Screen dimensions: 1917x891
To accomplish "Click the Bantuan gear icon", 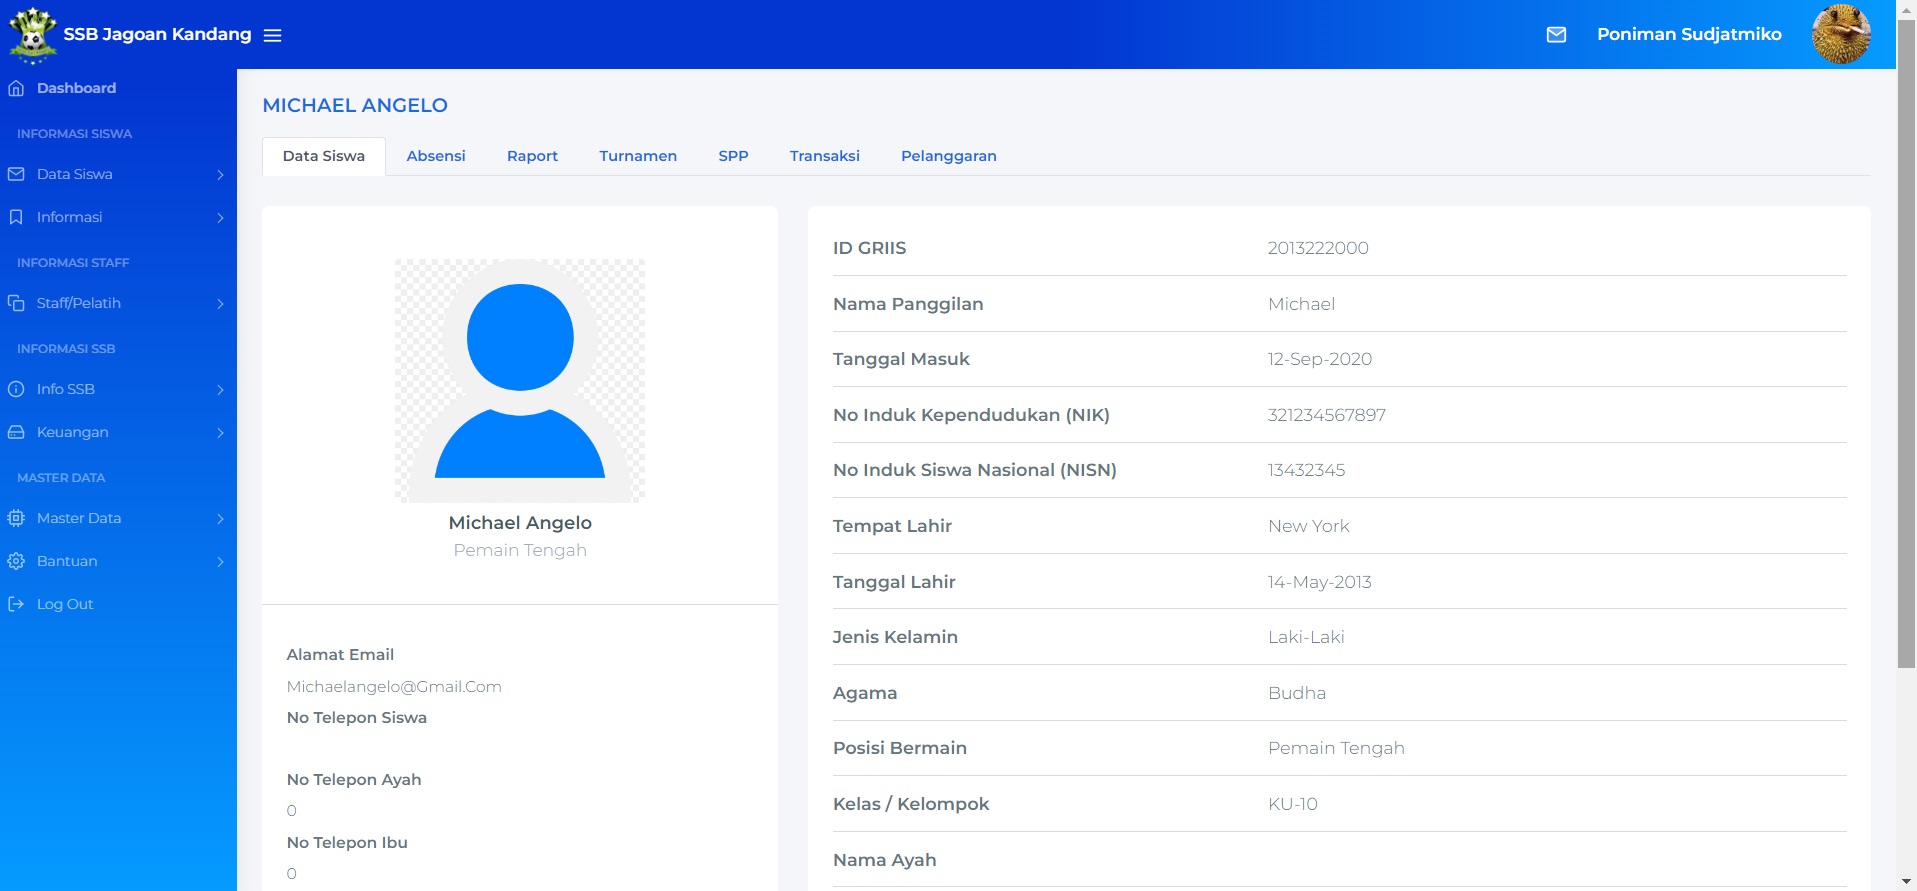I will point(16,561).
